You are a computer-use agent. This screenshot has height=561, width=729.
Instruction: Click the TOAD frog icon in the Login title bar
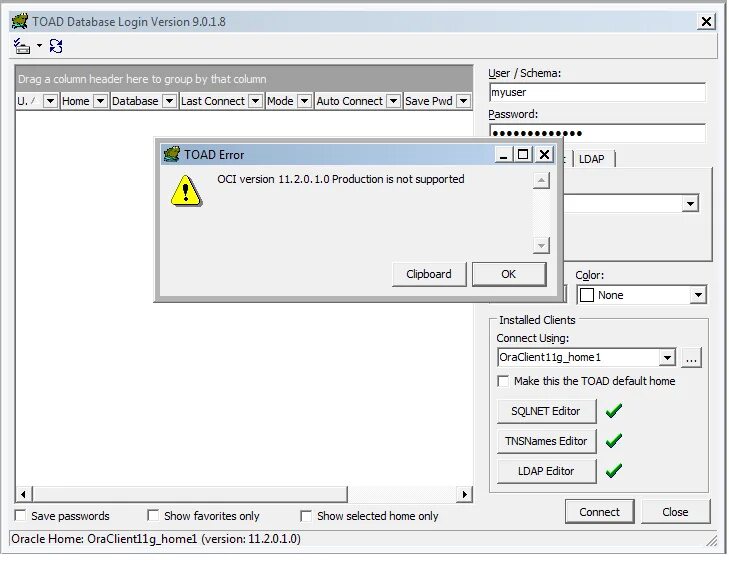[x=20, y=21]
